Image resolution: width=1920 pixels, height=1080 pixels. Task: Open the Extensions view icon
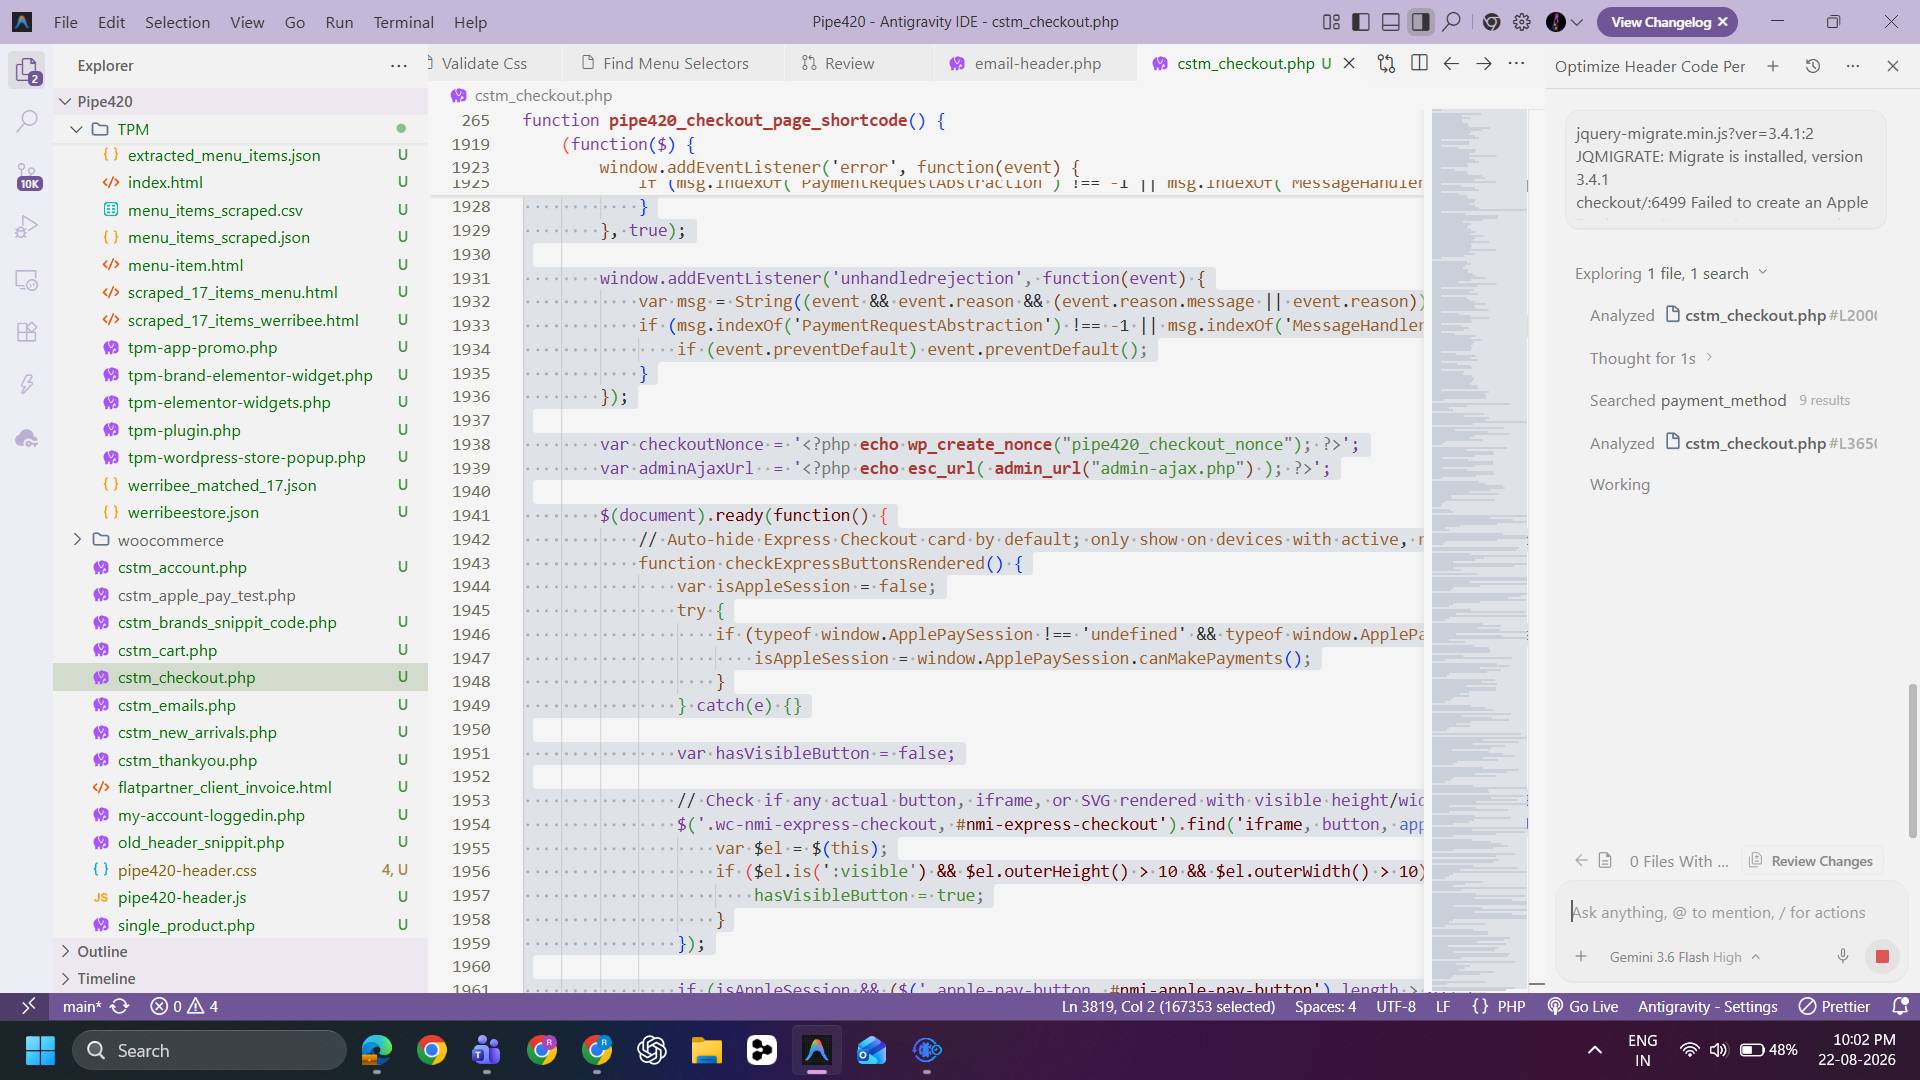coord(27,332)
